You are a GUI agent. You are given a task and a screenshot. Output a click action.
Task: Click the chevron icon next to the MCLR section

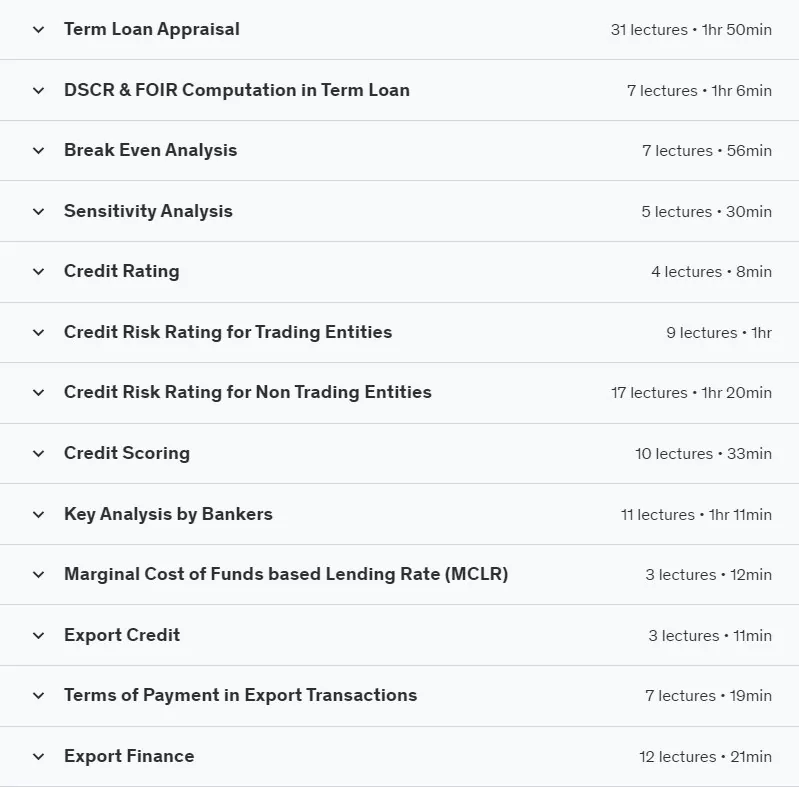pos(38,575)
